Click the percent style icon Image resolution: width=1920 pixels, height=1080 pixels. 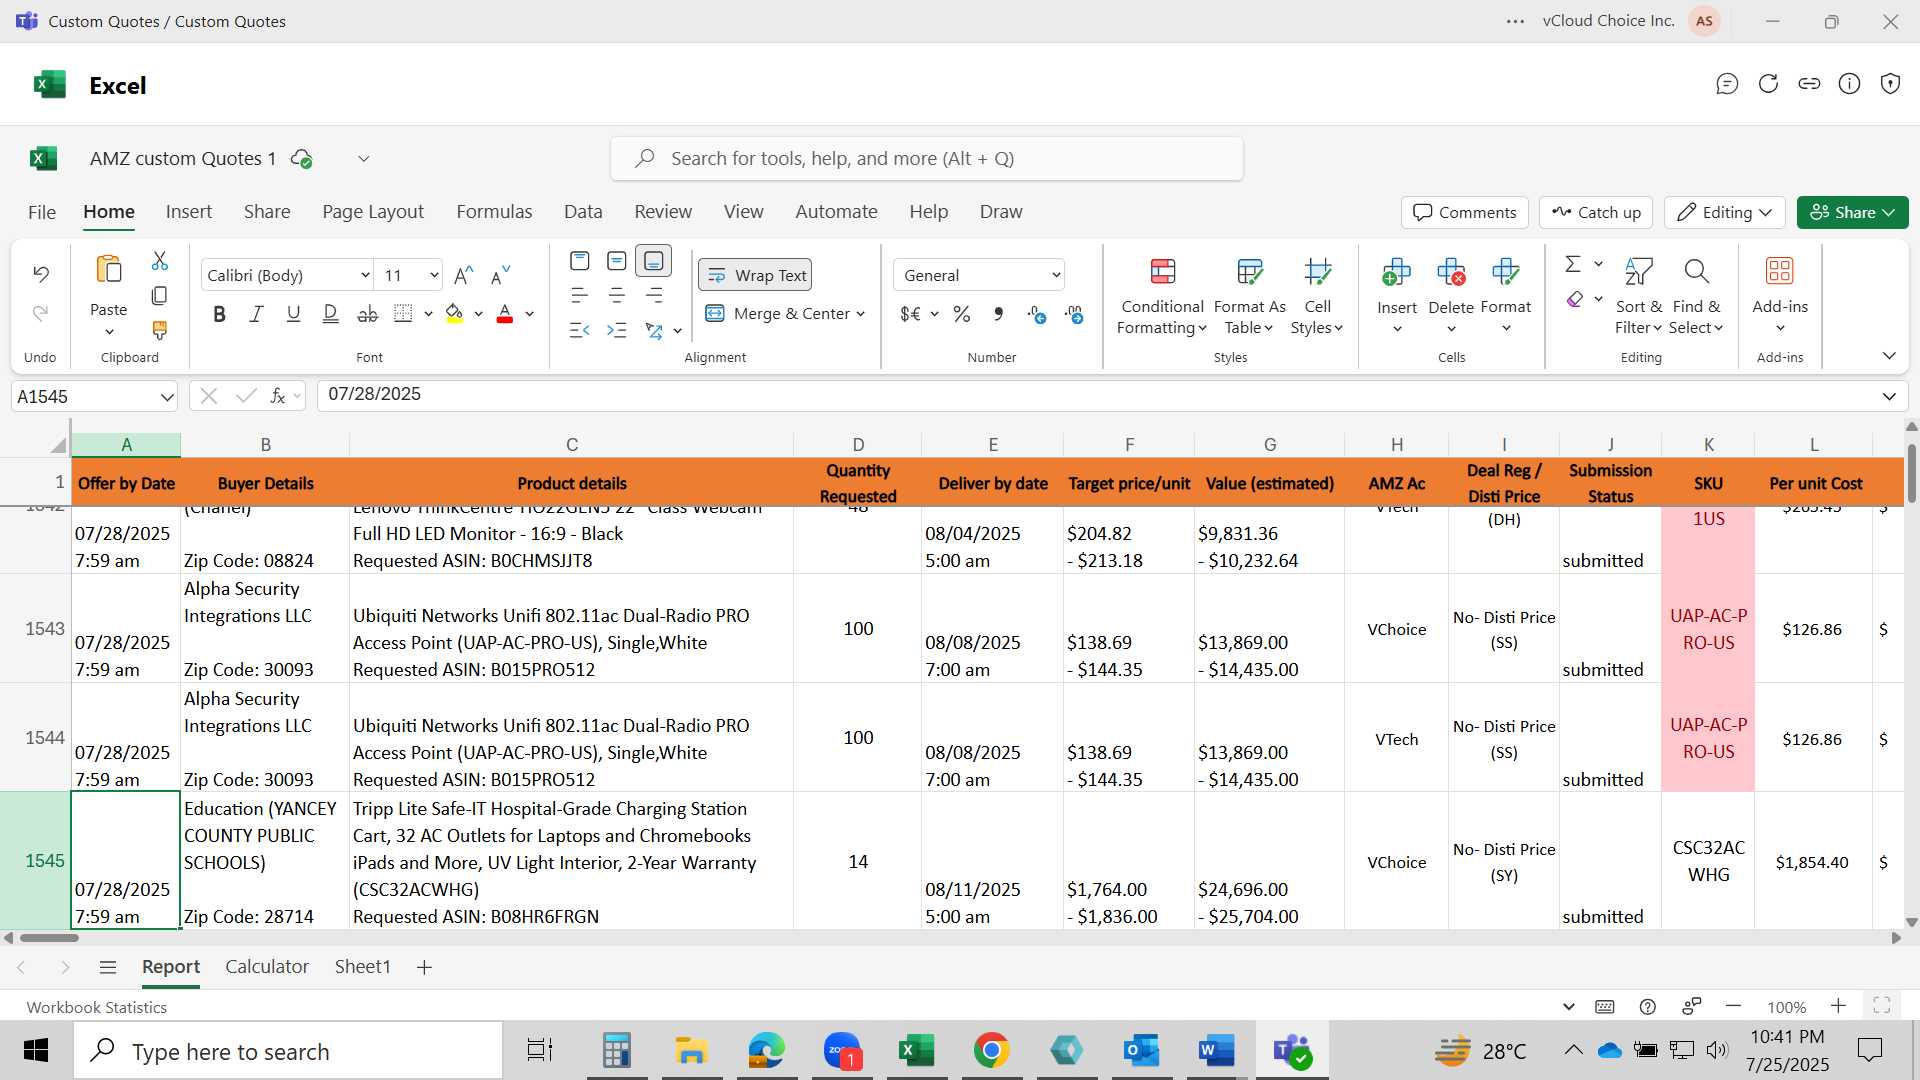[962, 315]
